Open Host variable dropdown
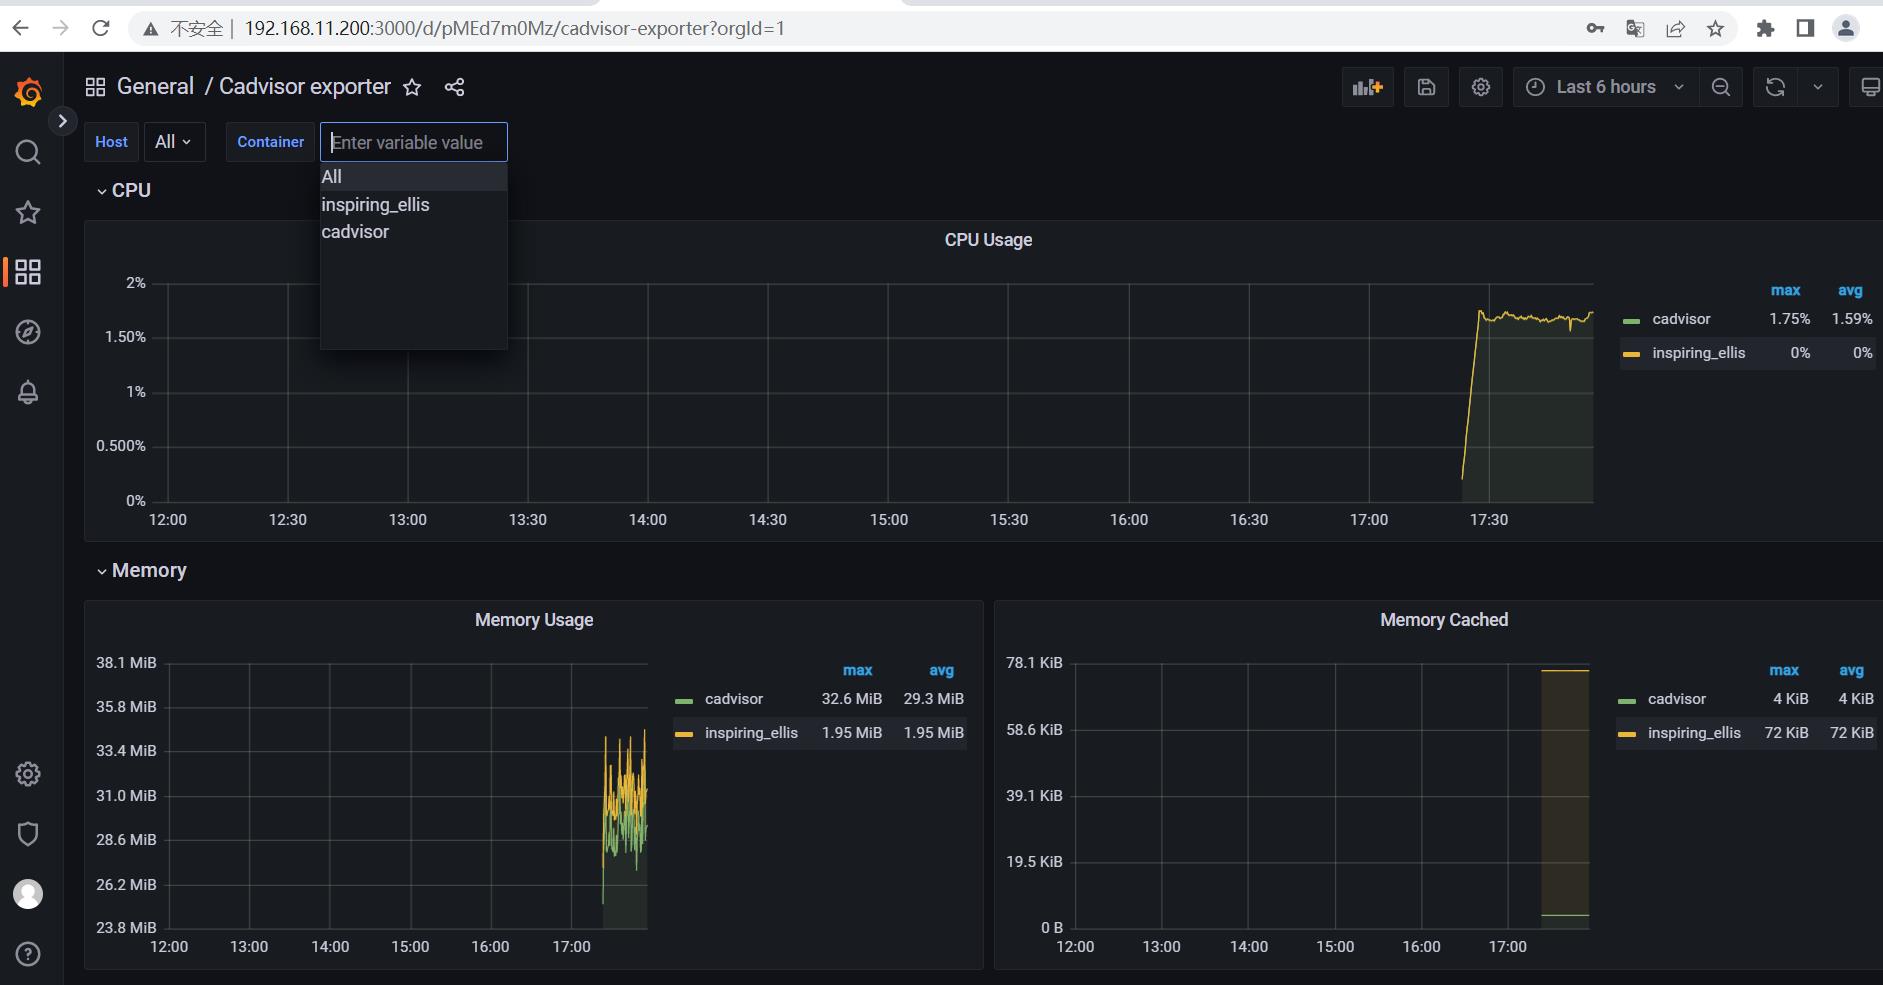This screenshot has height=985, width=1883. click(174, 142)
